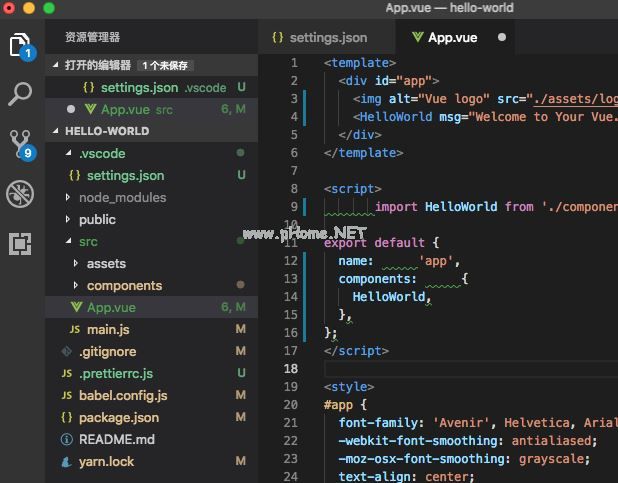Click the JS icon beside babel.config.js
The width and height of the screenshot is (618, 483).
(67, 395)
